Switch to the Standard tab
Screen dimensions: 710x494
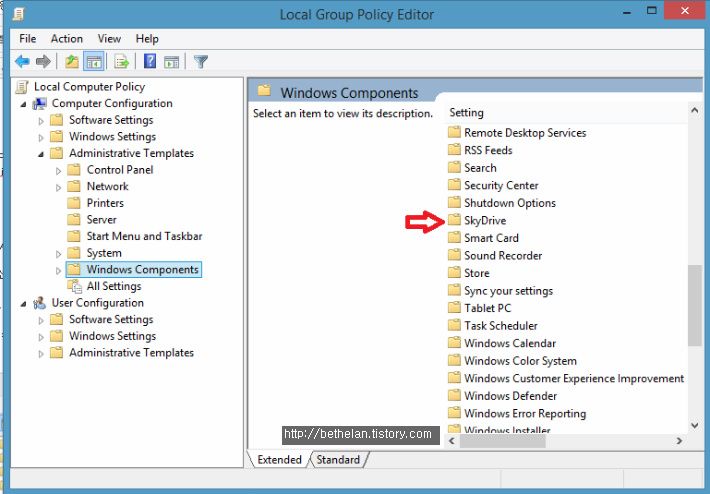(338, 460)
